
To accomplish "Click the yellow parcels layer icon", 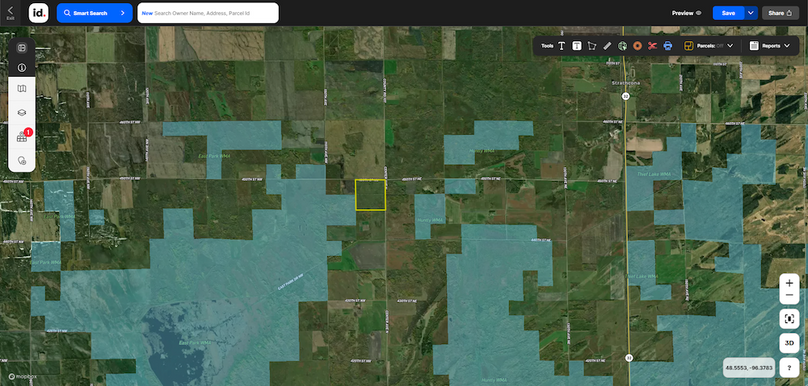I will click(688, 46).
